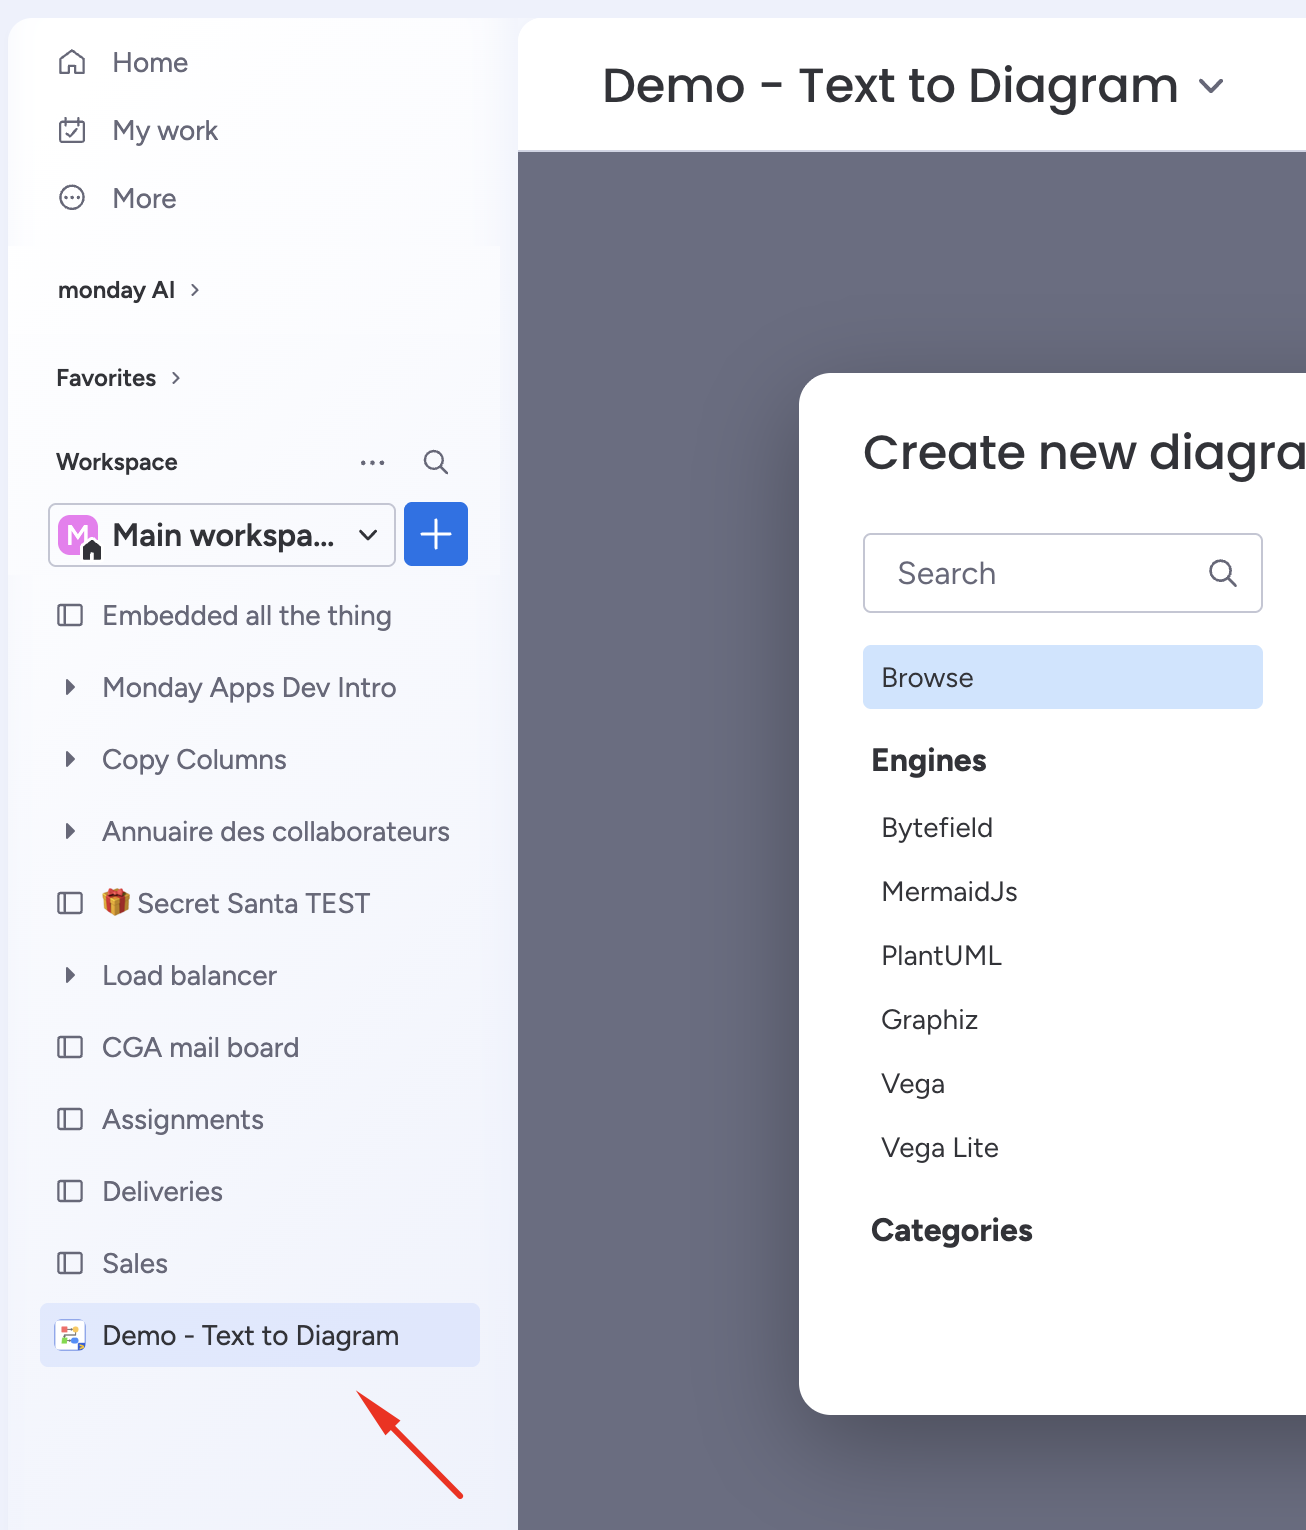Select the PlantUML engine
1306x1530 pixels.
click(942, 956)
